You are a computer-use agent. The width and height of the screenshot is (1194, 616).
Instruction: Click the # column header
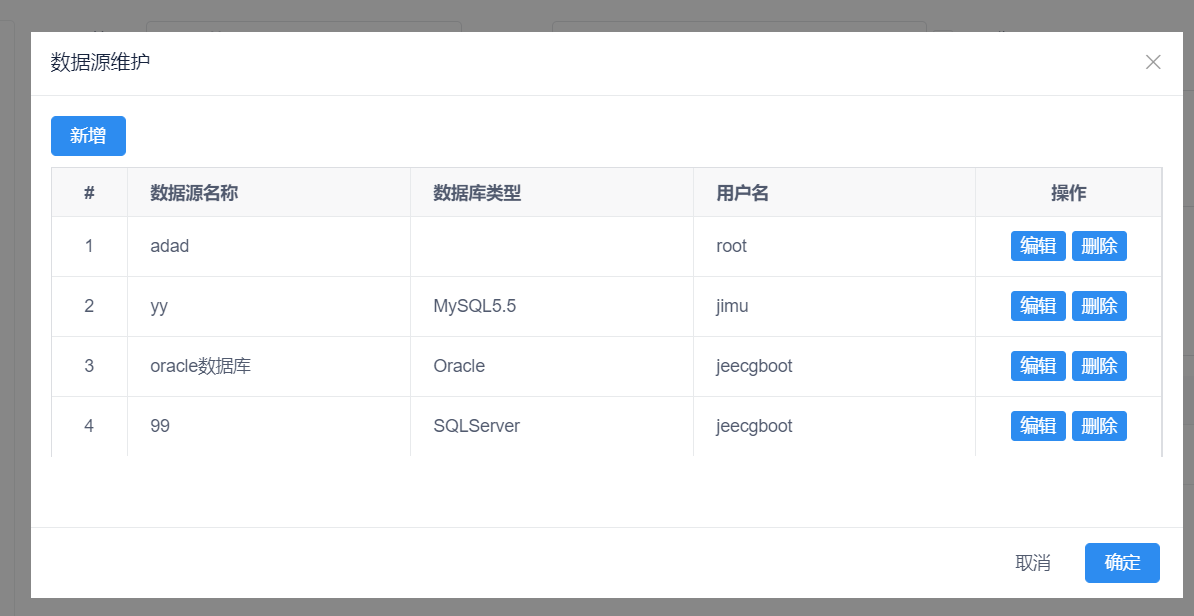tap(89, 193)
